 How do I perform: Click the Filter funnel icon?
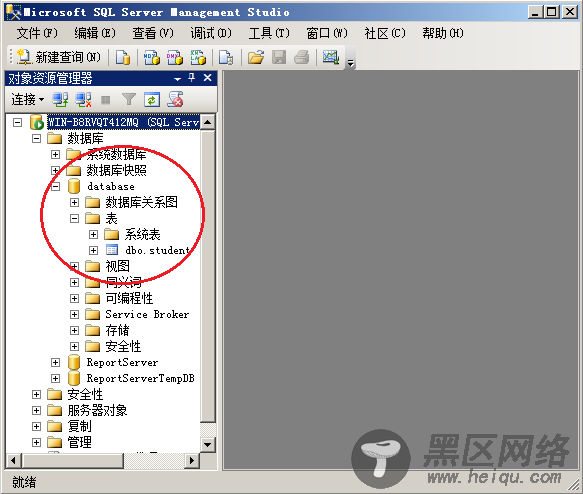pyautogui.click(x=129, y=100)
